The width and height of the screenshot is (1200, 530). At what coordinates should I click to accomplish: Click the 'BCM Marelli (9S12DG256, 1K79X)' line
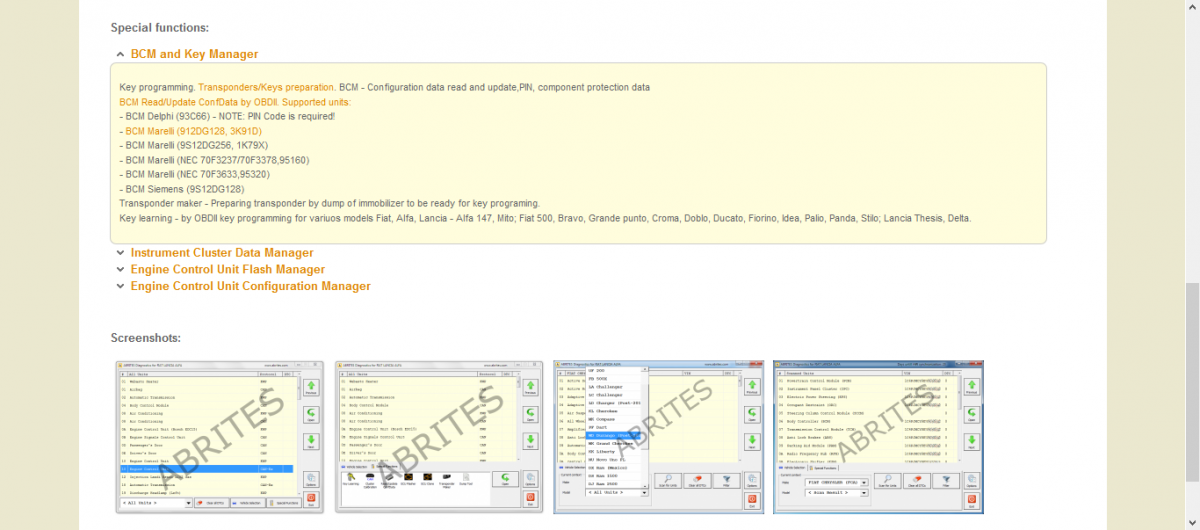pyautogui.click(x=193, y=146)
